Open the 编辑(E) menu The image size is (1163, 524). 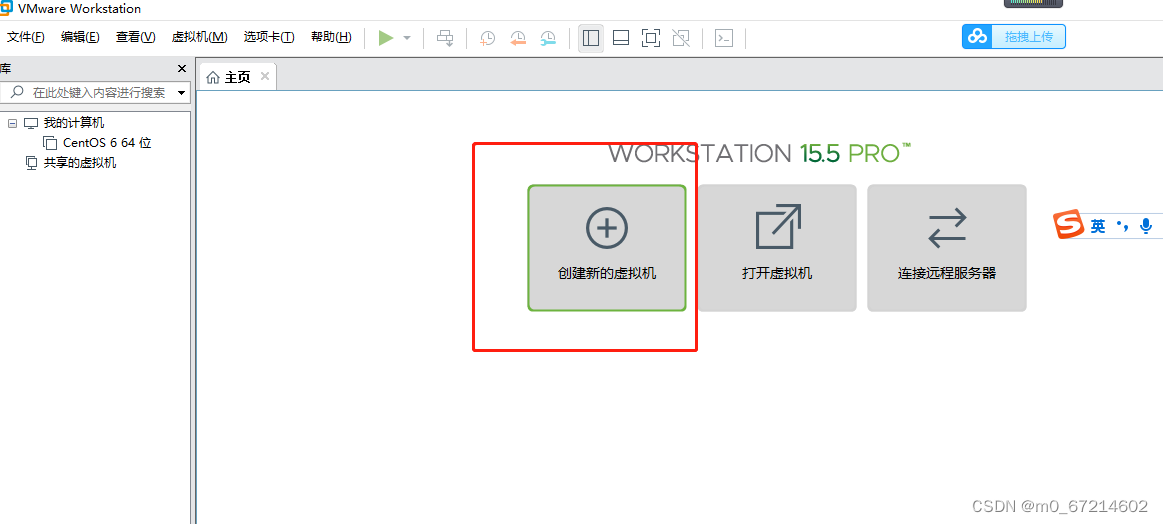coord(80,37)
